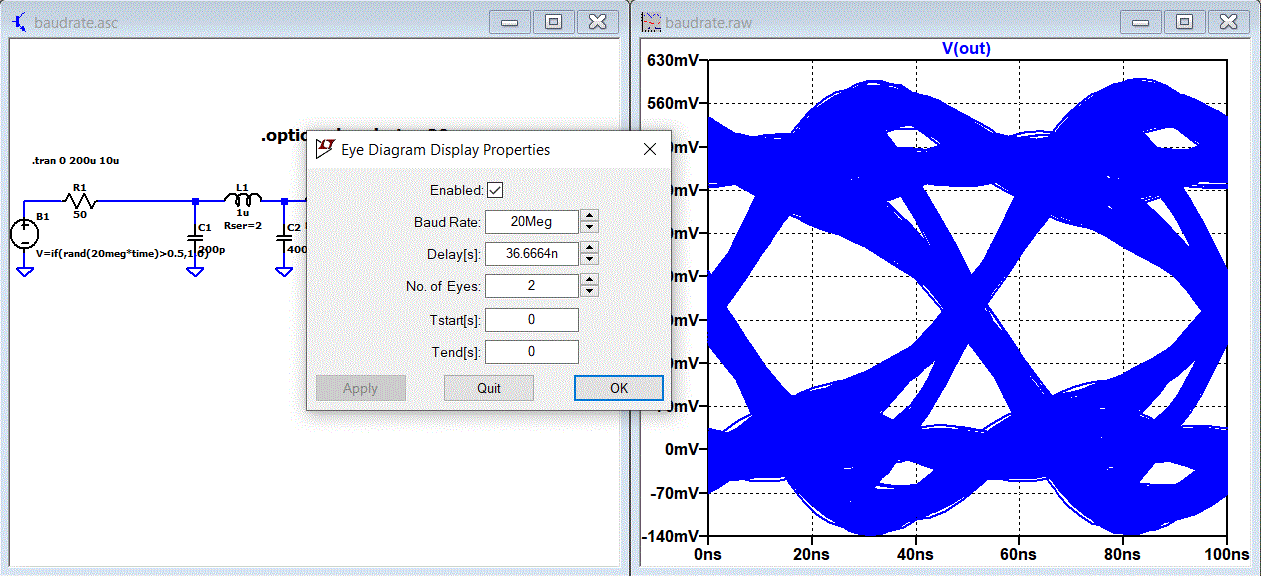This screenshot has height=576, width=1261.
Task: Increment No. of Eyes with up arrow
Action: coord(589,280)
